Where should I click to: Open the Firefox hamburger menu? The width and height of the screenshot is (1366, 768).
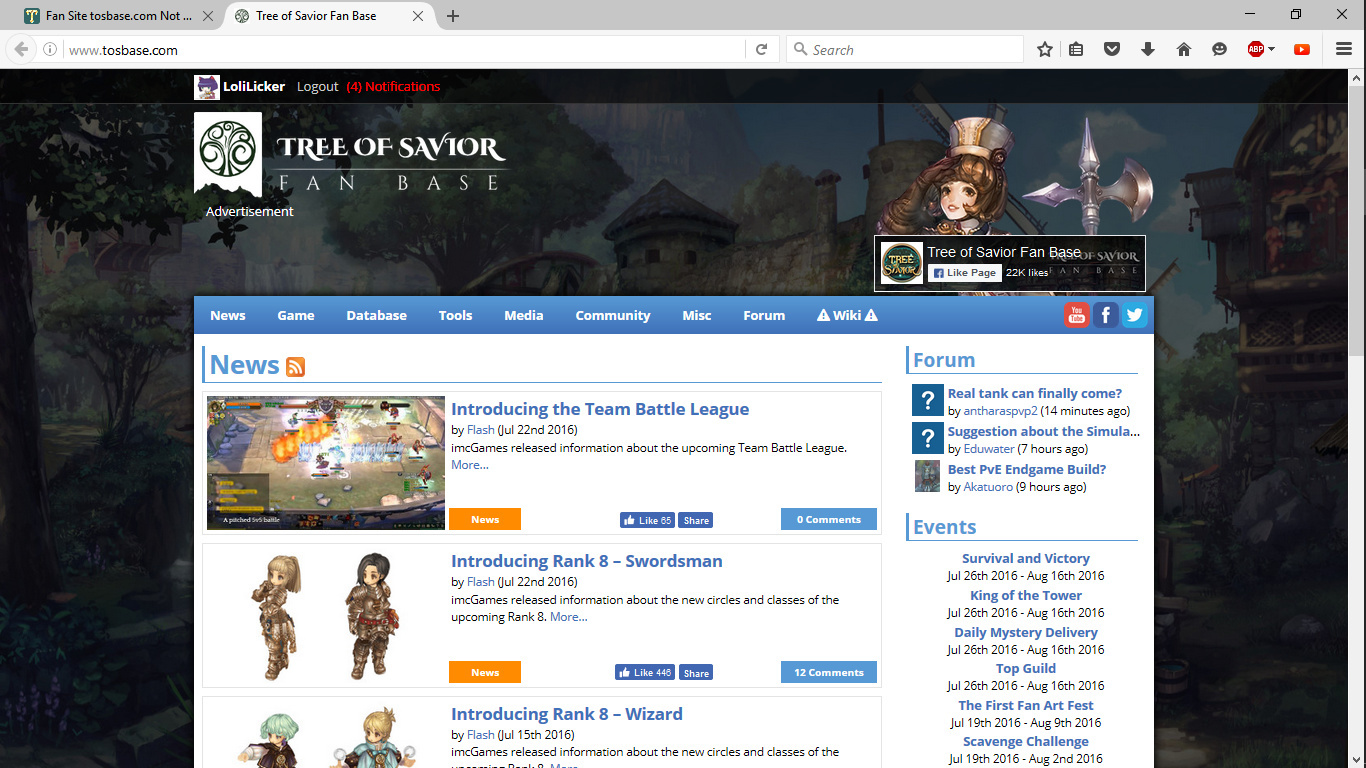1344,49
